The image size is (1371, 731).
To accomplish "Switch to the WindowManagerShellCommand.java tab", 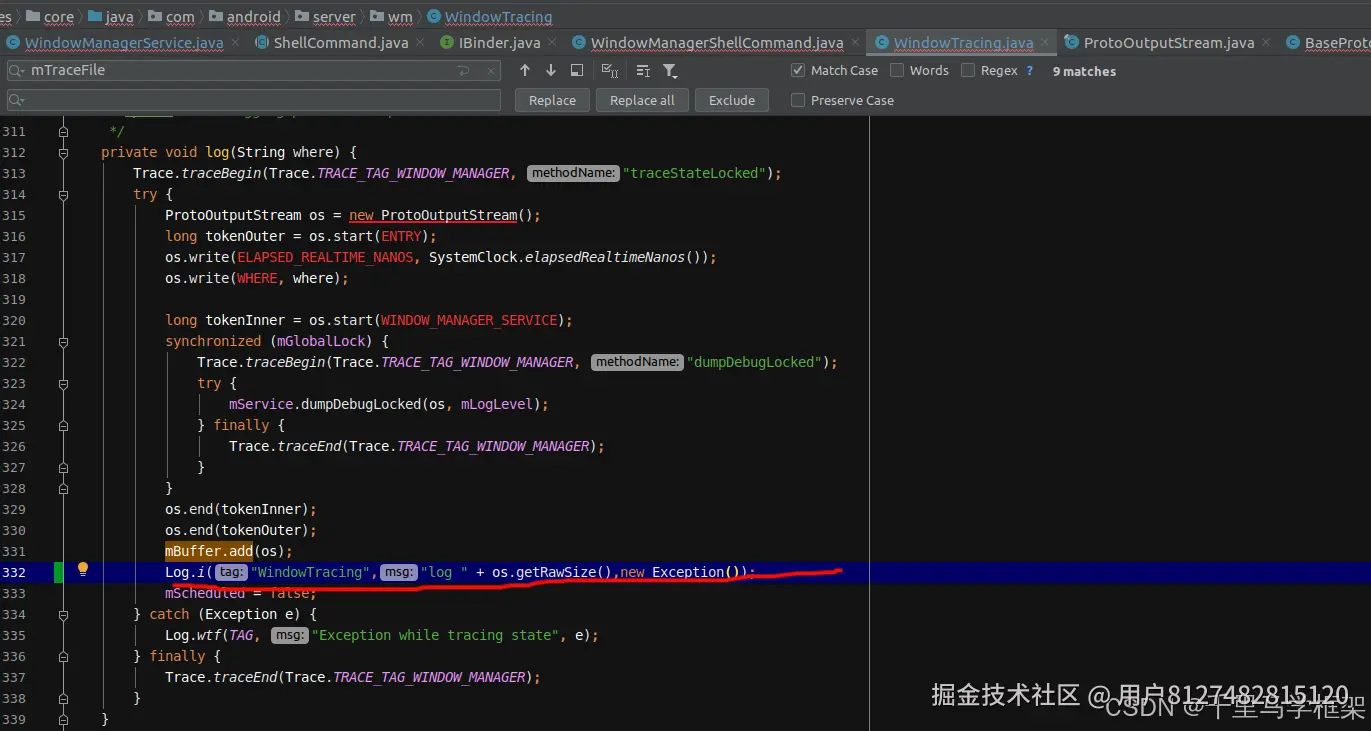I will point(716,43).
